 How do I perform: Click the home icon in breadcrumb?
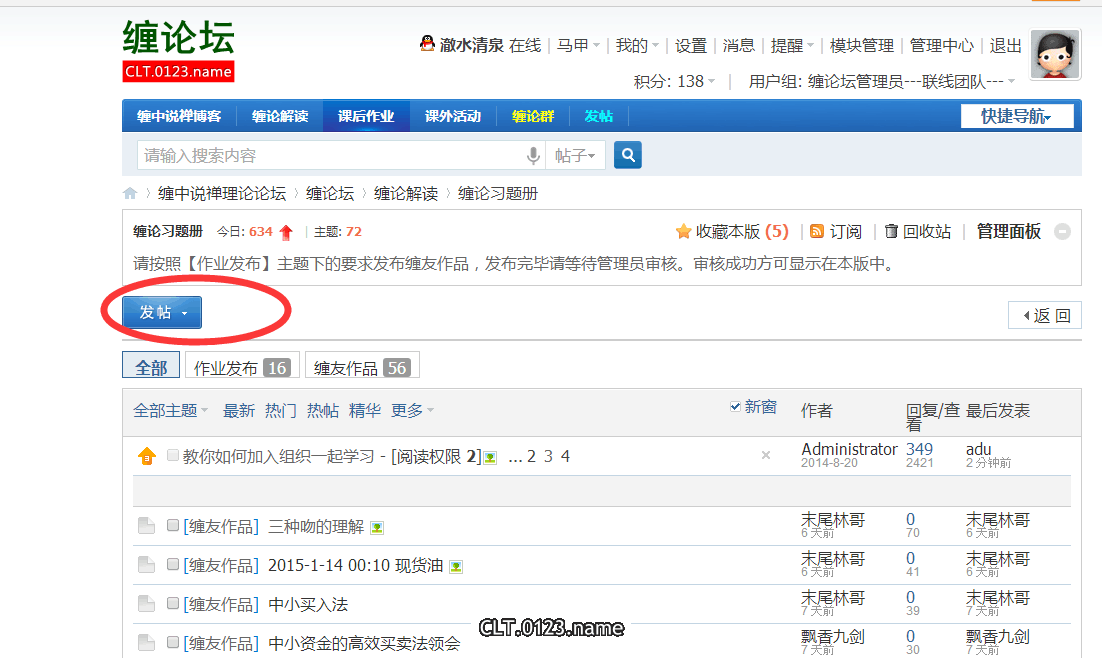coord(130,194)
